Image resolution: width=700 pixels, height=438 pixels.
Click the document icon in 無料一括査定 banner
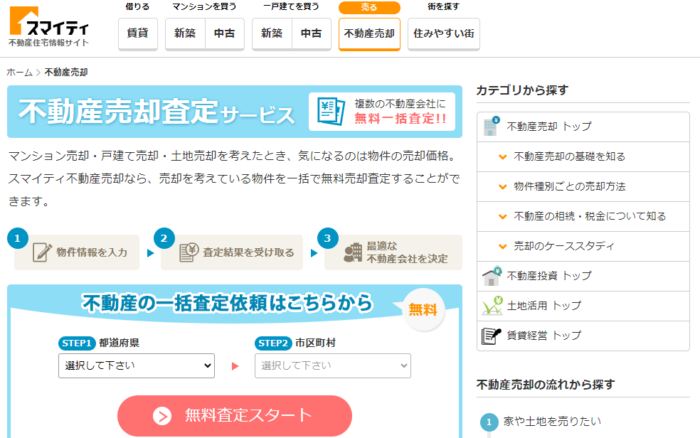(x=331, y=111)
